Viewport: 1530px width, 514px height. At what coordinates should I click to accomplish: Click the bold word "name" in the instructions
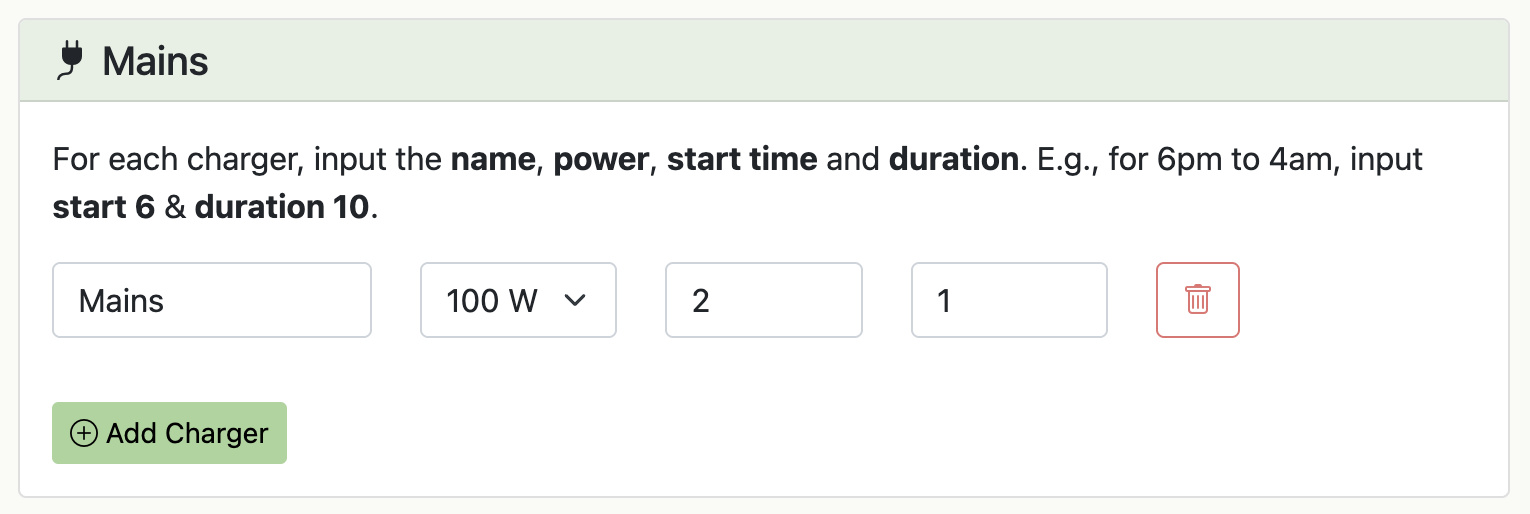point(494,159)
